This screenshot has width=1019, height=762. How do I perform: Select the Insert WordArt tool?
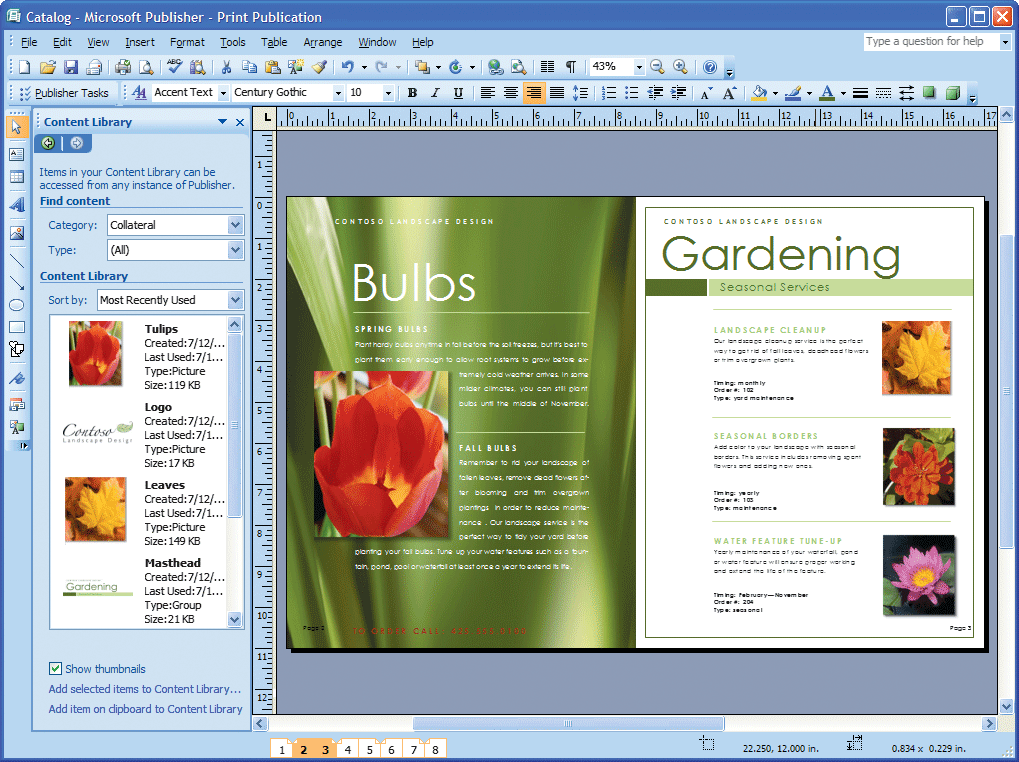point(16,205)
